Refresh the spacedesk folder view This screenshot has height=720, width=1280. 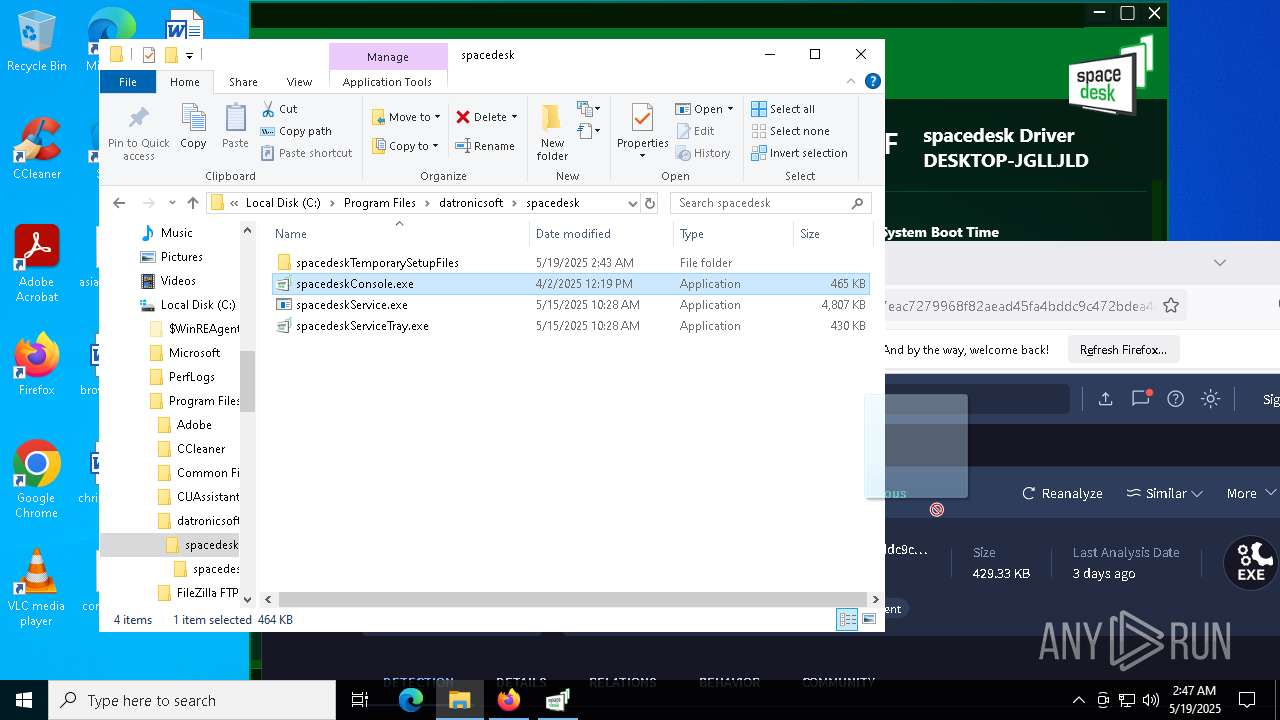click(650, 203)
